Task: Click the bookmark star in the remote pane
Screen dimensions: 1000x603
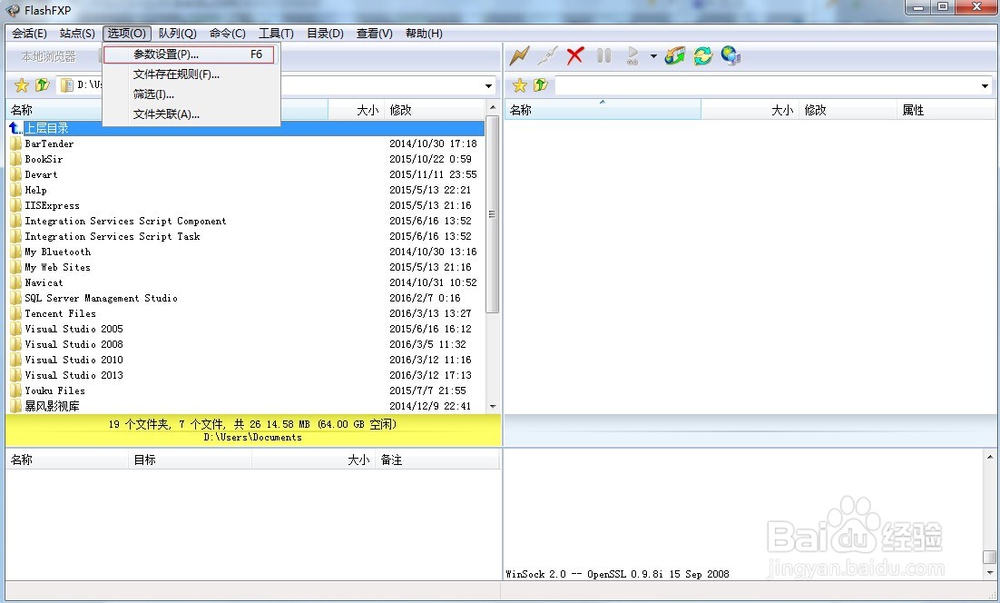Action: click(x=520, y=85)
